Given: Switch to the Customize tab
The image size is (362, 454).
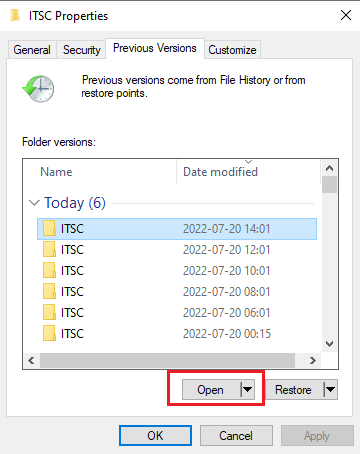Looking at the screenshot, I should click(x=232, y=50).
